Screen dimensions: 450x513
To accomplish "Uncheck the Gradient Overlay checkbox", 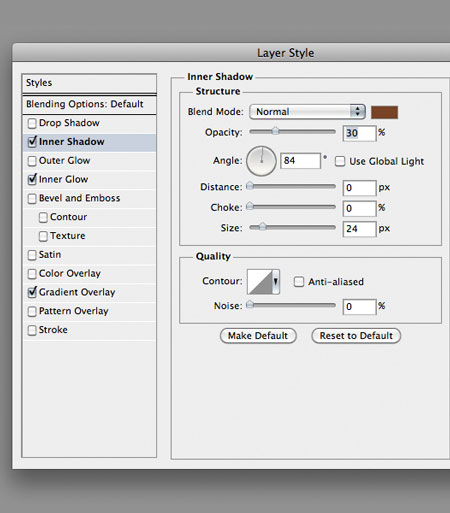I will 32,293.
